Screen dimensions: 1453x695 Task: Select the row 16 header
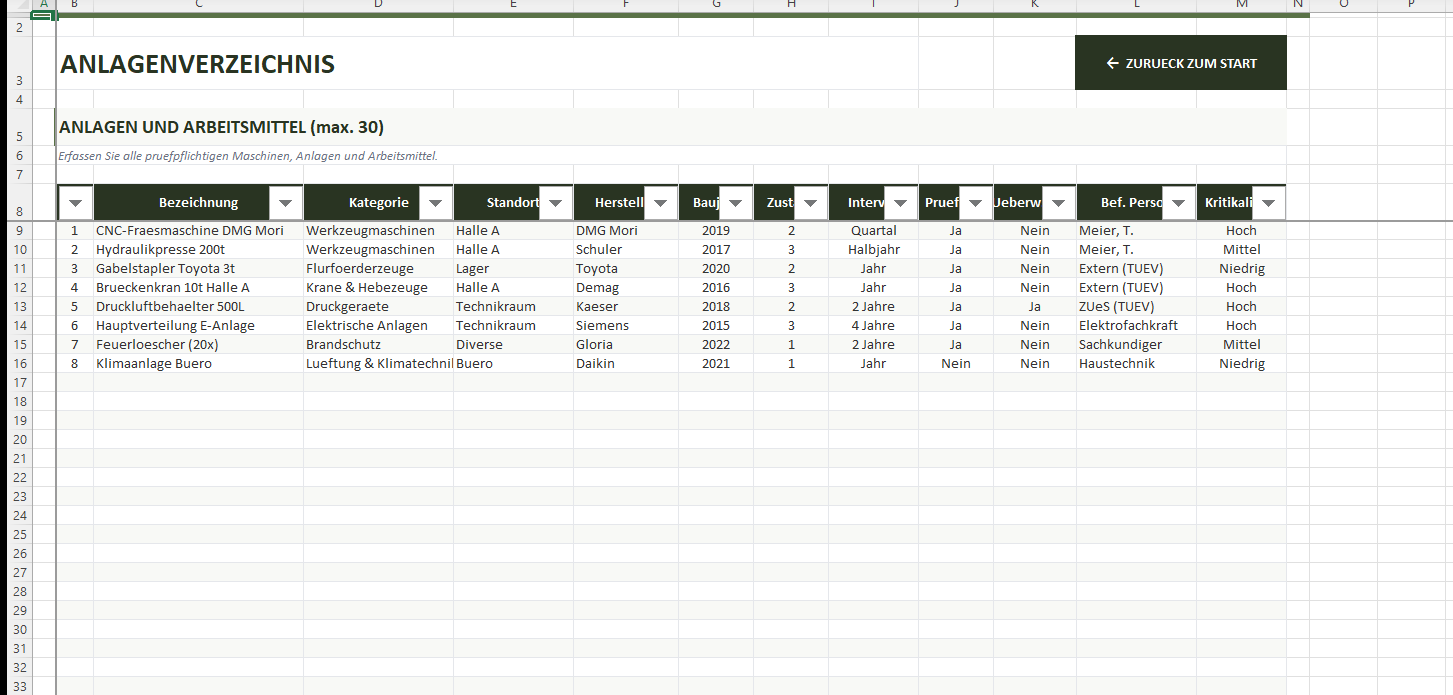20,364
